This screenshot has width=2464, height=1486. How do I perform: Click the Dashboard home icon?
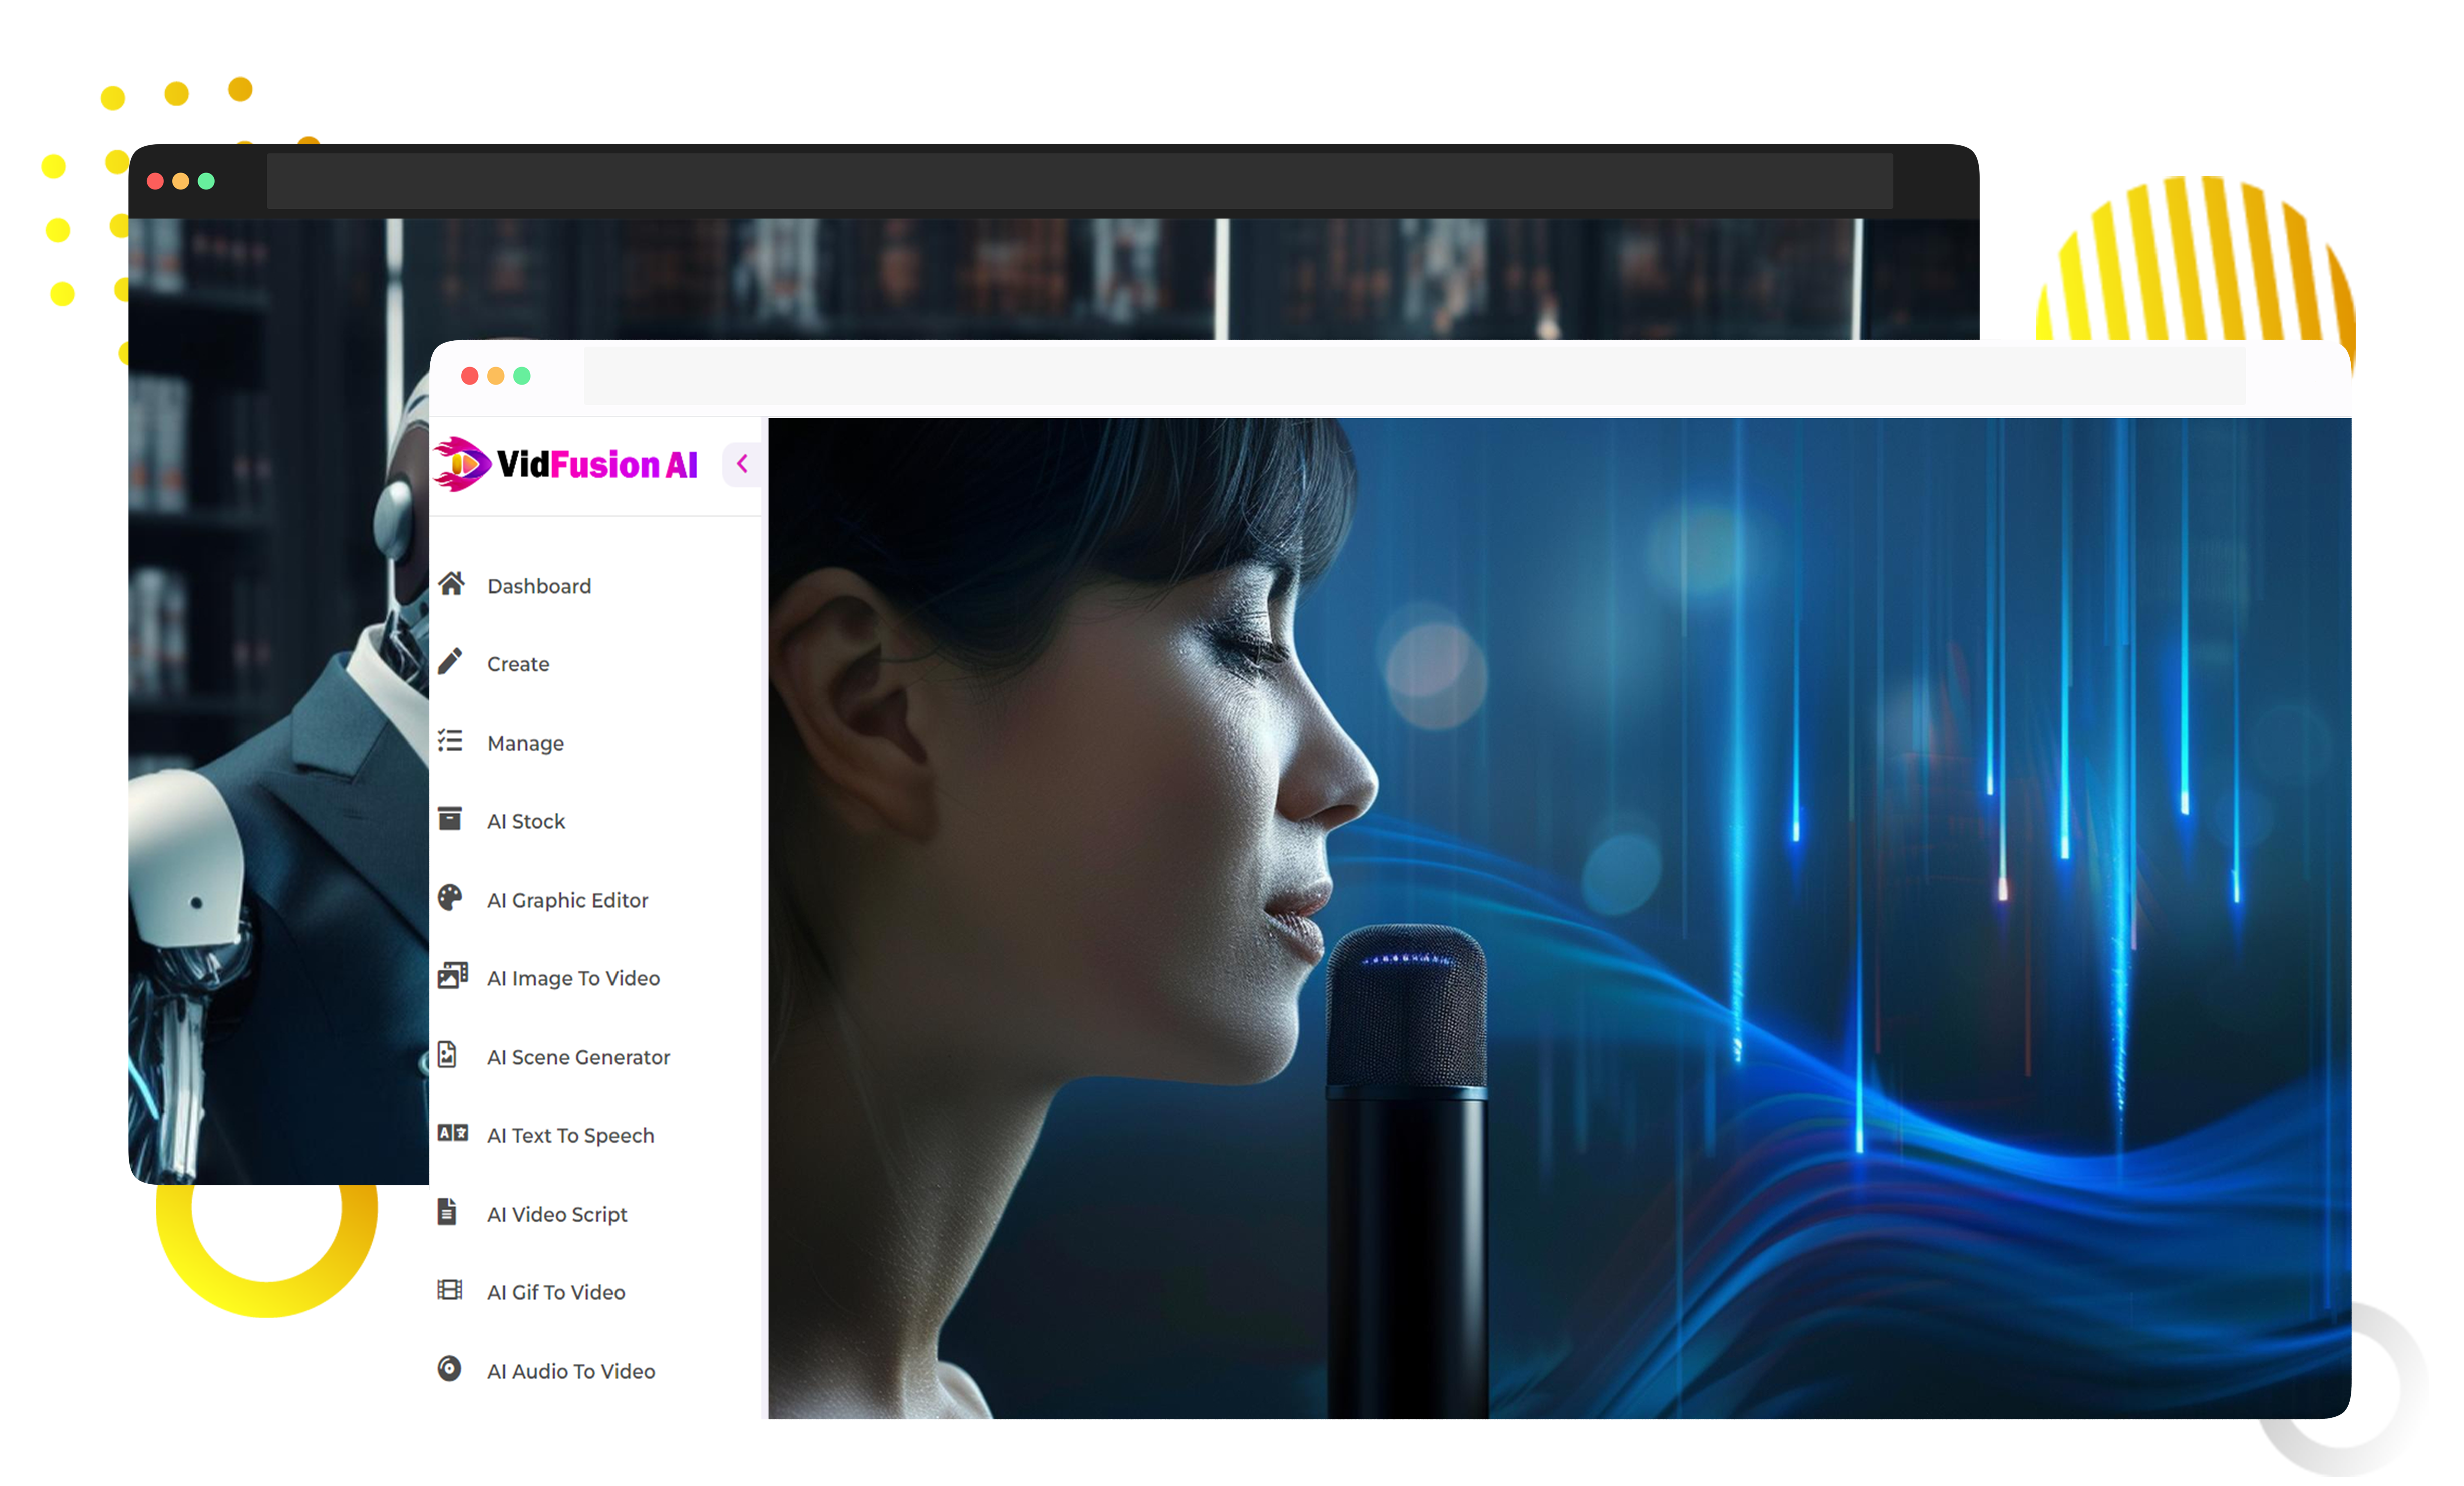451,584
